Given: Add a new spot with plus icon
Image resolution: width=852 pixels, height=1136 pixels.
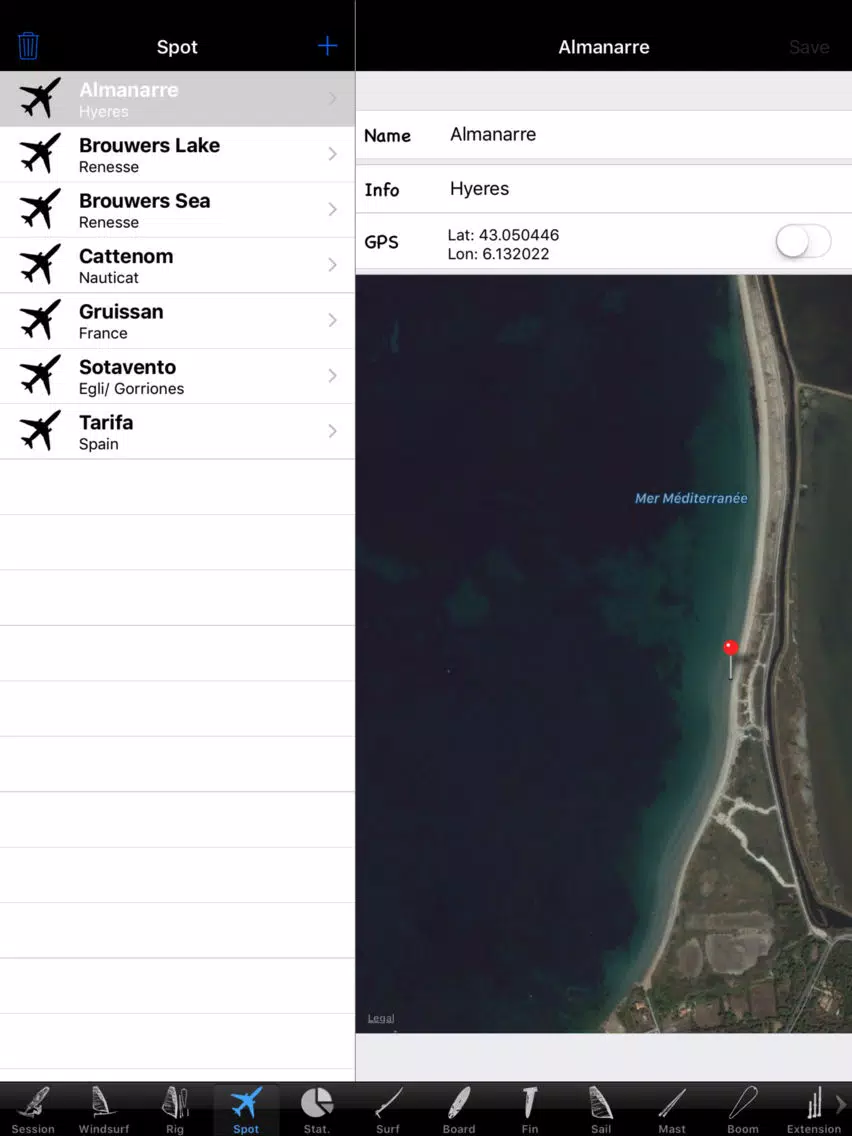Looking at the screenshot, I should pos(327,46).
